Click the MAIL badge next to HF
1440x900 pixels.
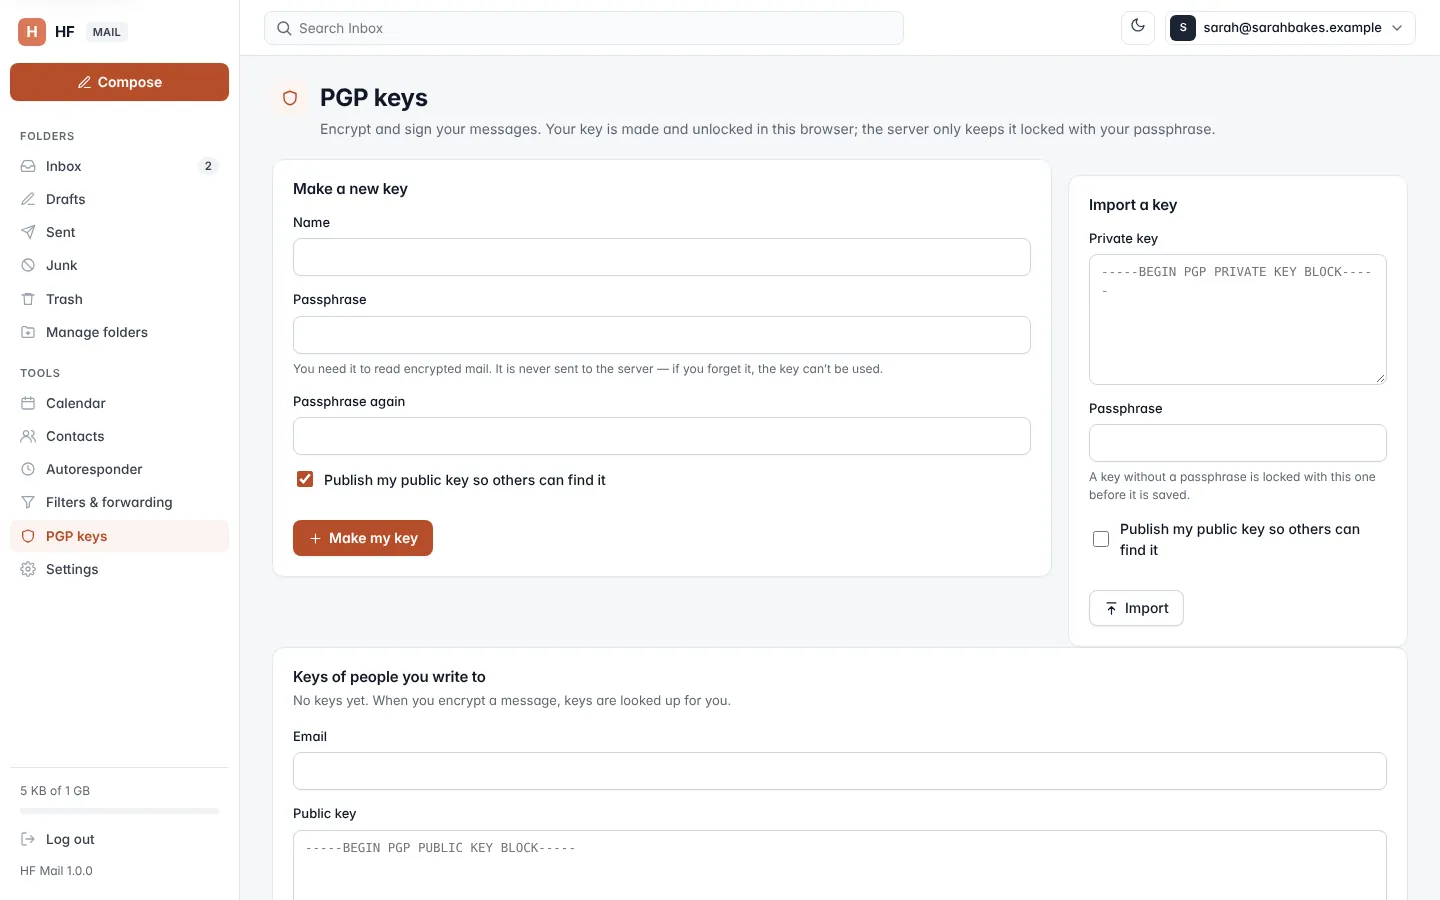(107, 32)
